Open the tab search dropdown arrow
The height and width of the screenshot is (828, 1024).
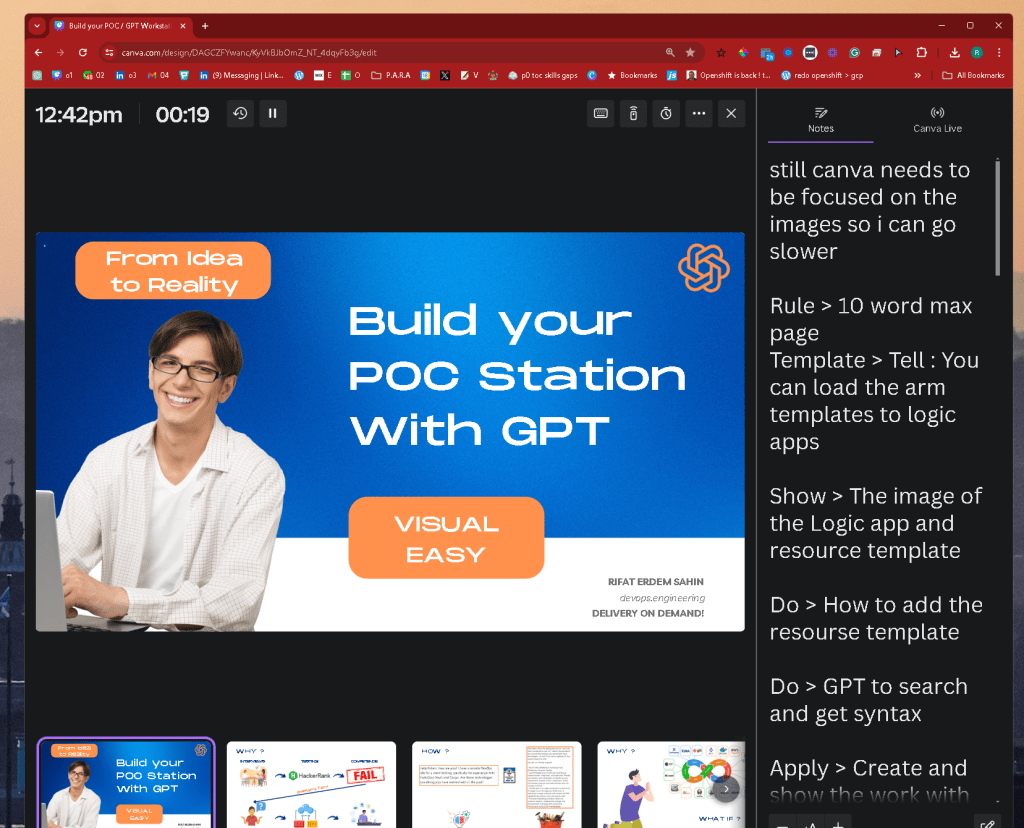tap(37, 25)
